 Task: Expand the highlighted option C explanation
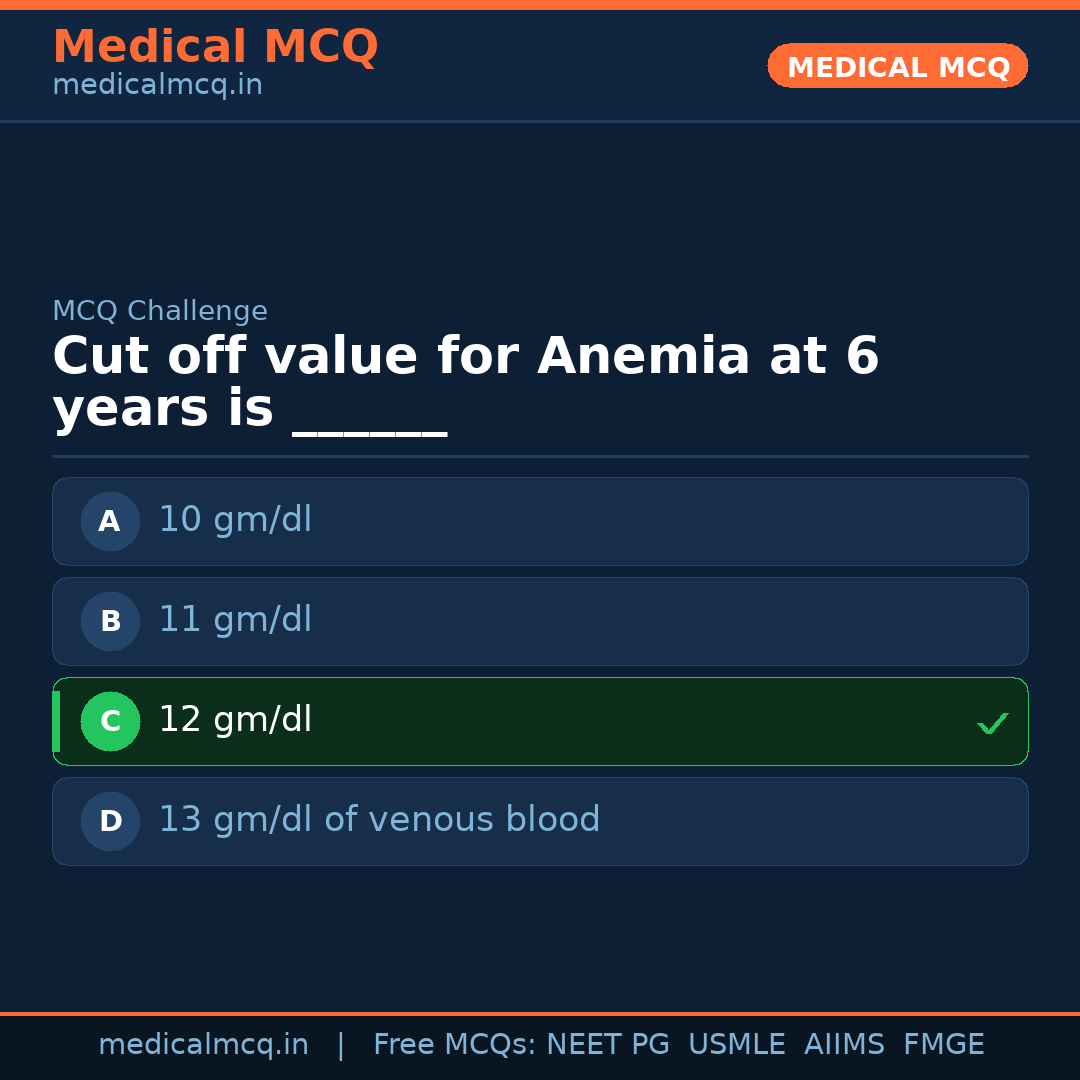click(540, 721)
